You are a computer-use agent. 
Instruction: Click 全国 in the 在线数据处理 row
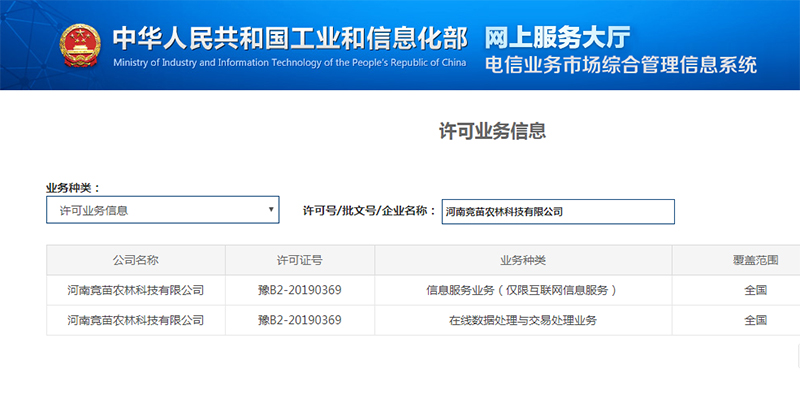(x=756, y=320)
